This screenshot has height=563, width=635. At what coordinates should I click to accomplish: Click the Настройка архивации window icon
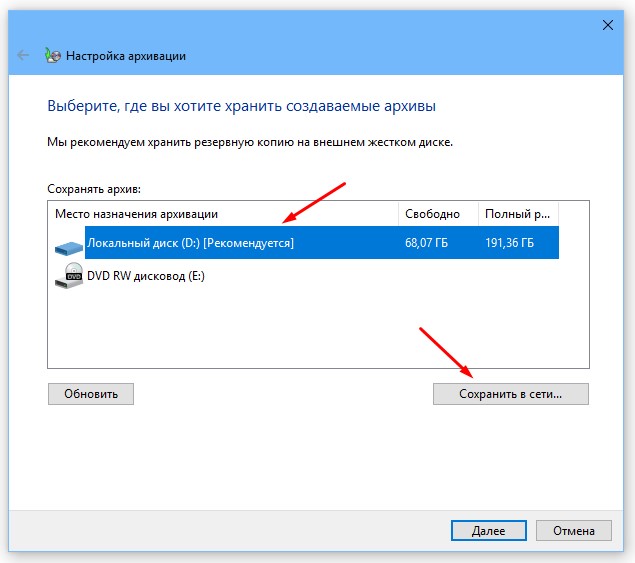pos(53,56)
